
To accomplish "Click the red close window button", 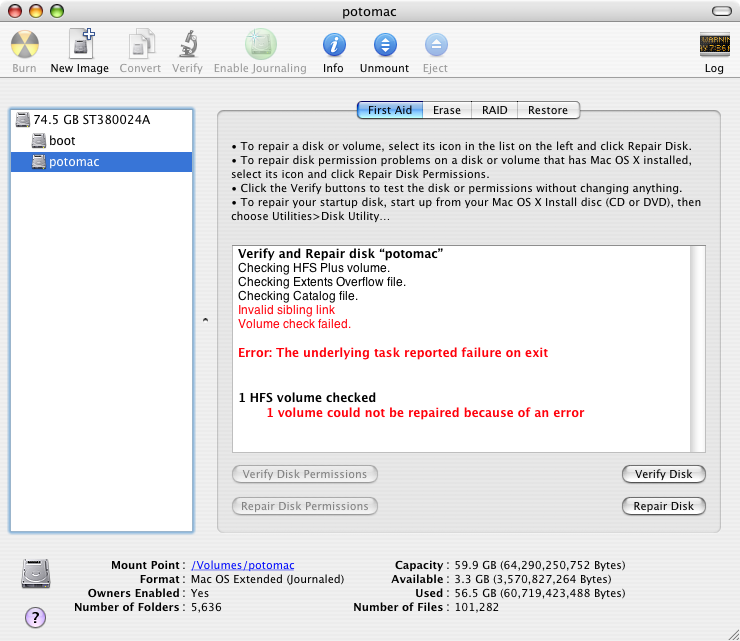I will pos(15,11).
